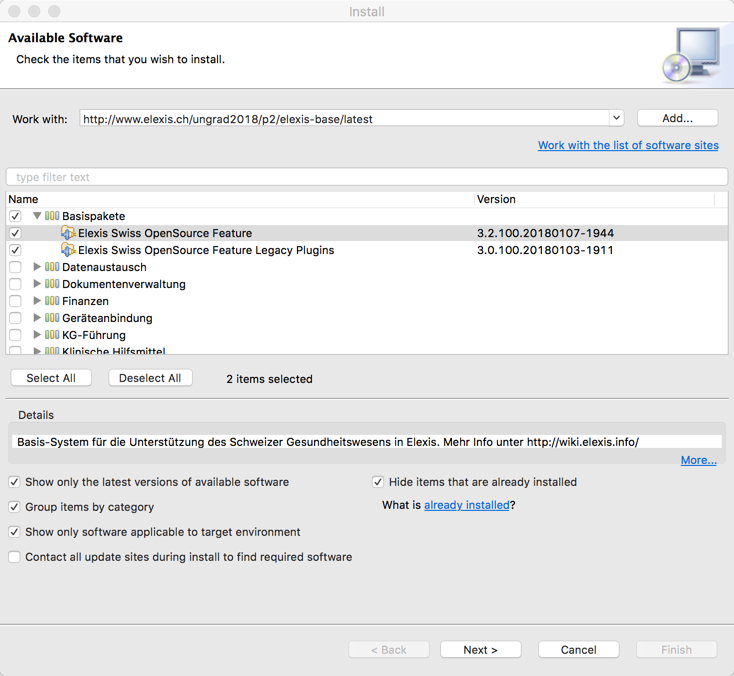Screen dimensions: 734x676
Task: Expand the Geräteanbindung category
Action: pos(37,318)
